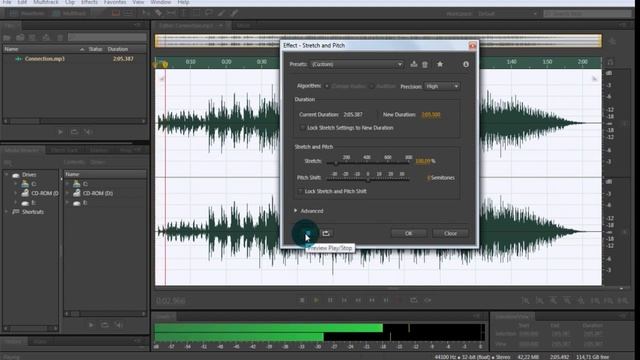
Task: Select the first Algorithm radio option
Action: [327, 86]
